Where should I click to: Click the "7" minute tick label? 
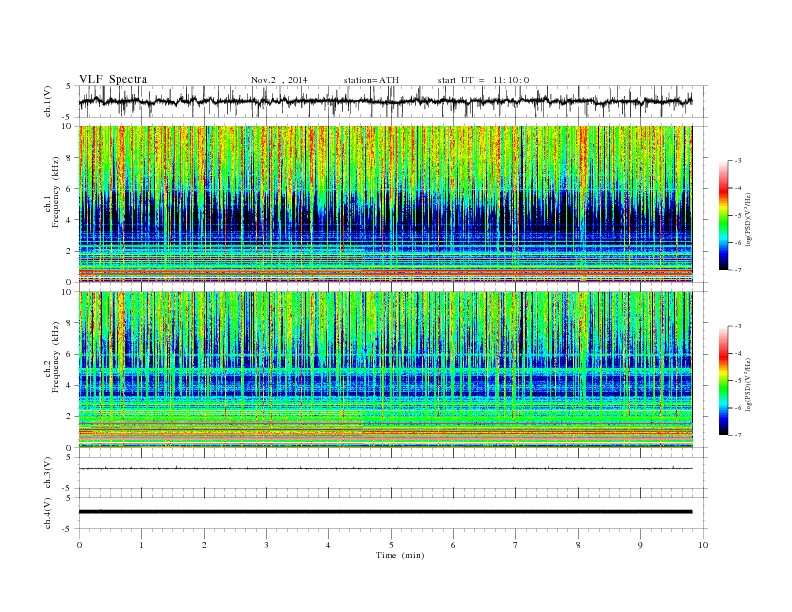(516, 545)
